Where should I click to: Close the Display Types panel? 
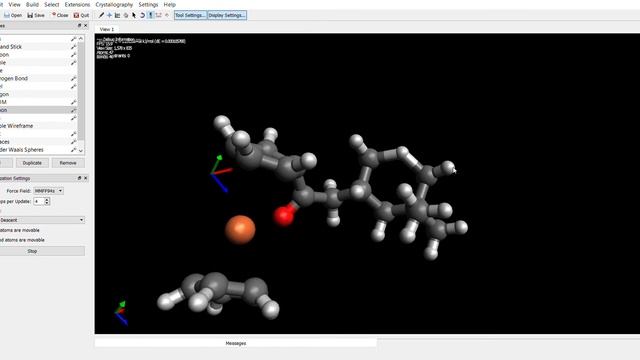pos(85,25)
